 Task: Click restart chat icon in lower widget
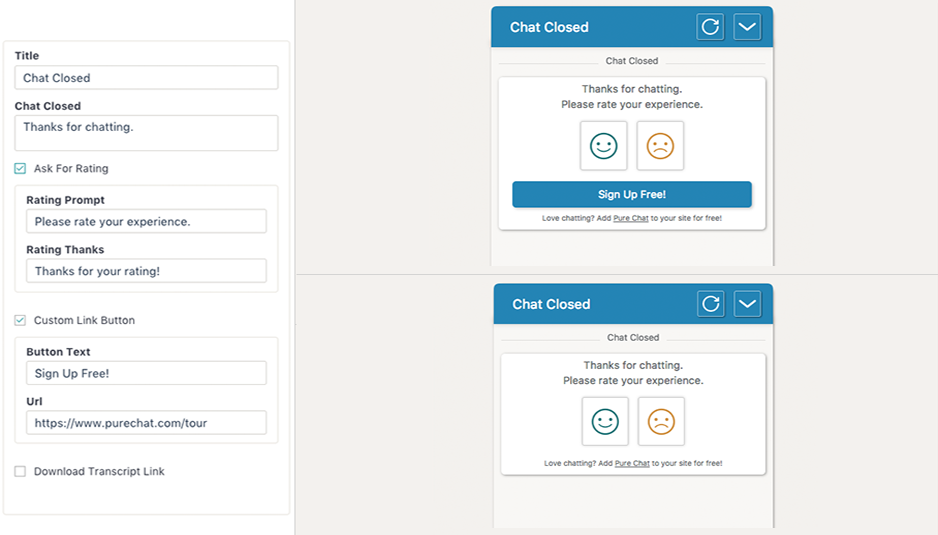coord(711,304)
